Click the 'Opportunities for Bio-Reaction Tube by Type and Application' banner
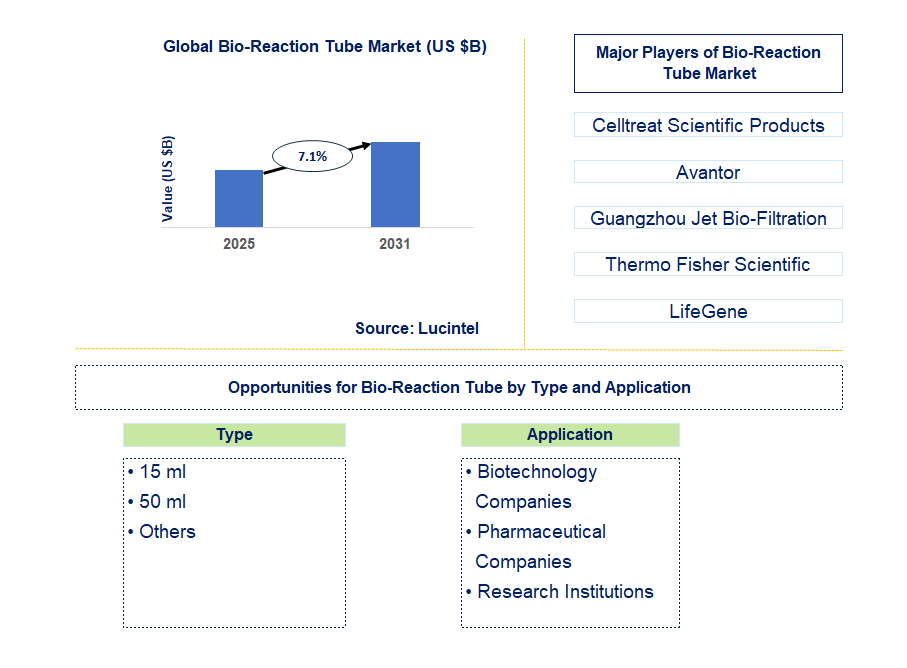The width and height of the screenshot is (907, 668). click(459, 387)
